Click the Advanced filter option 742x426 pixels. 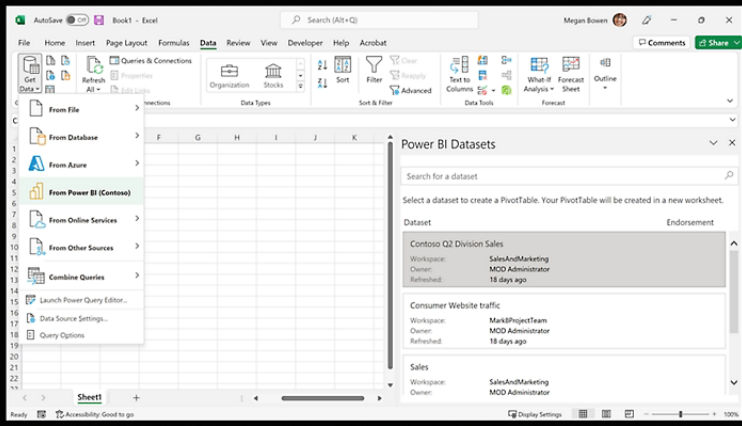coord(411,90)
